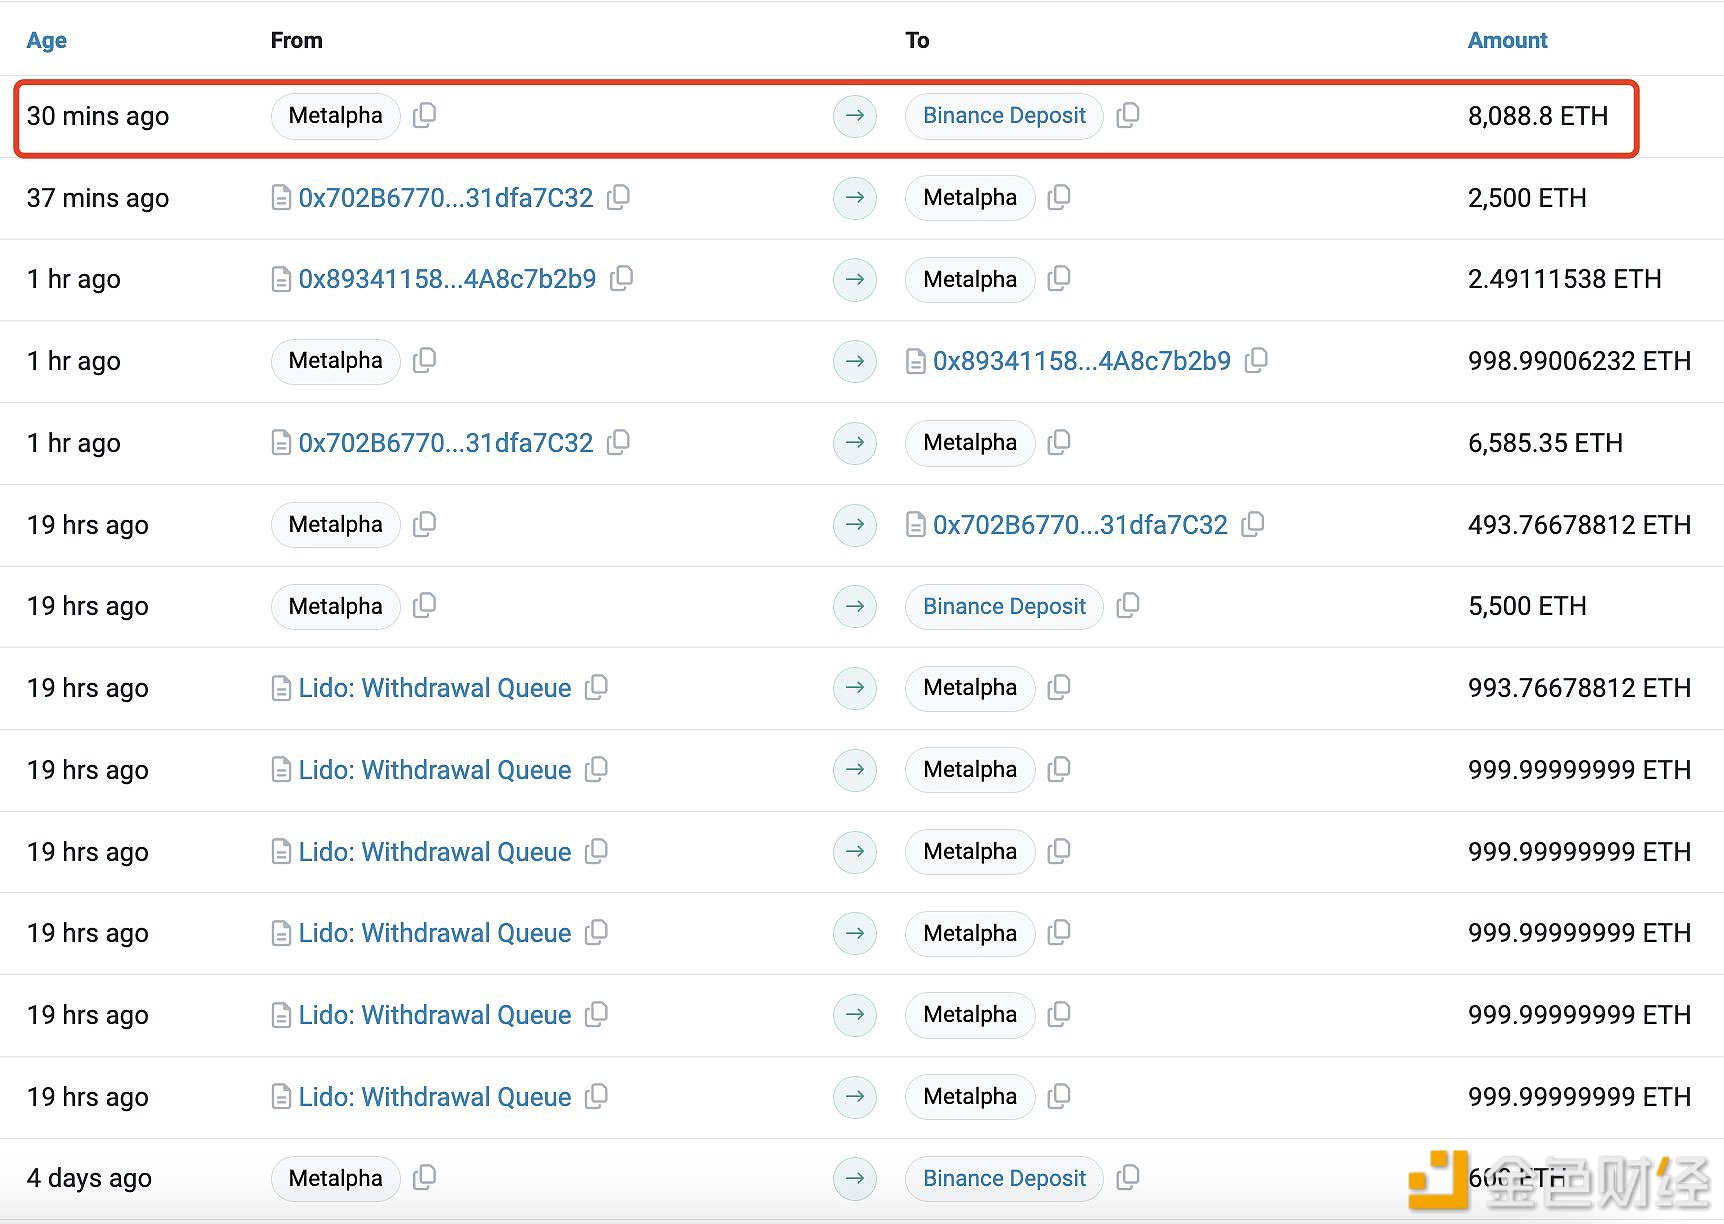Open Binance Deposit link in 4 days ago row

(1004, 1178)
